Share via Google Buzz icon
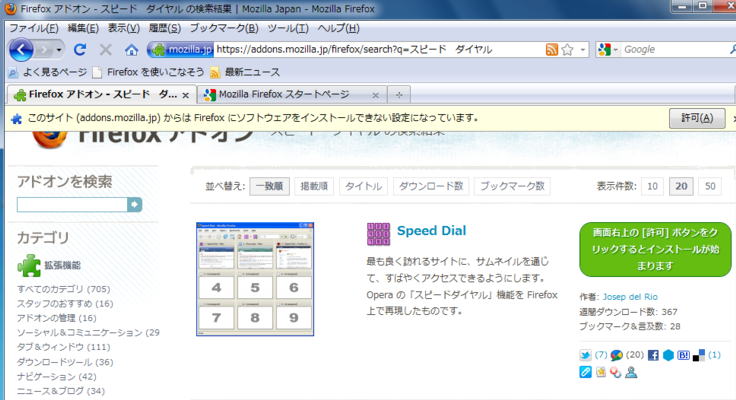Screen dimensions: 736x400 pyautogui.click(x=616, y=355)
